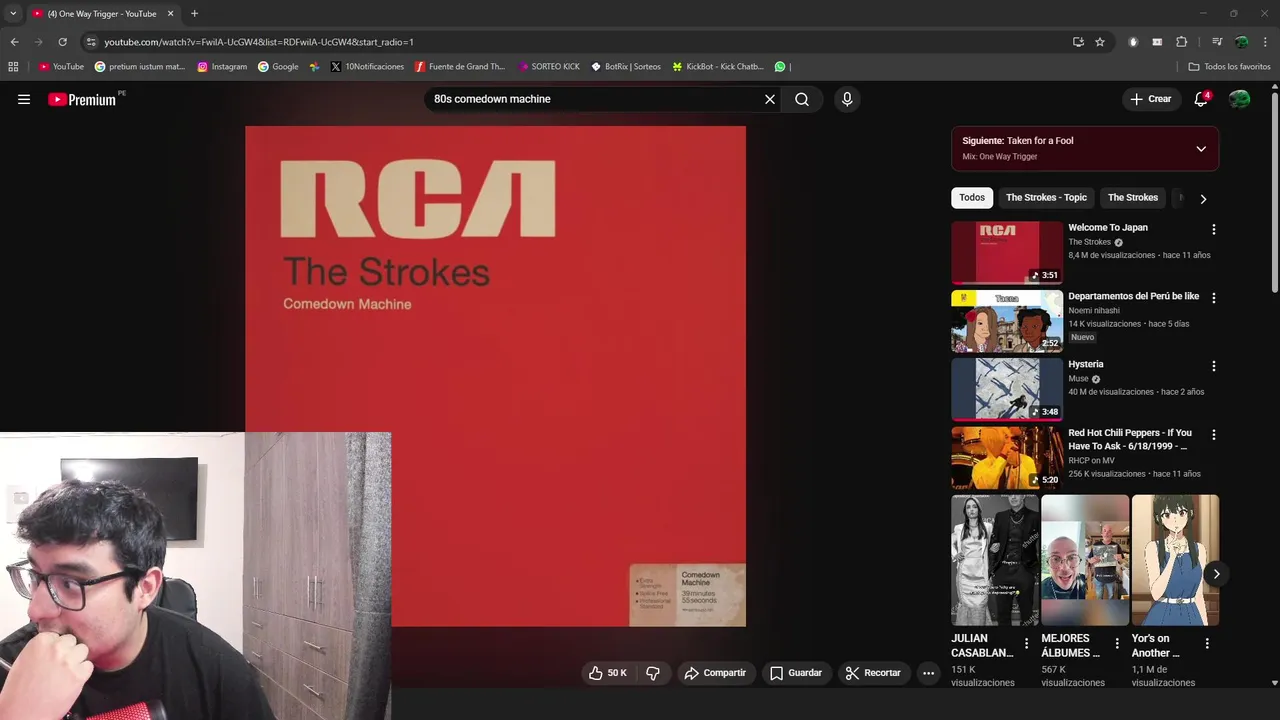Open the tab search dropdown
The image size is (1280, 720).
click(x=13, y=14)
